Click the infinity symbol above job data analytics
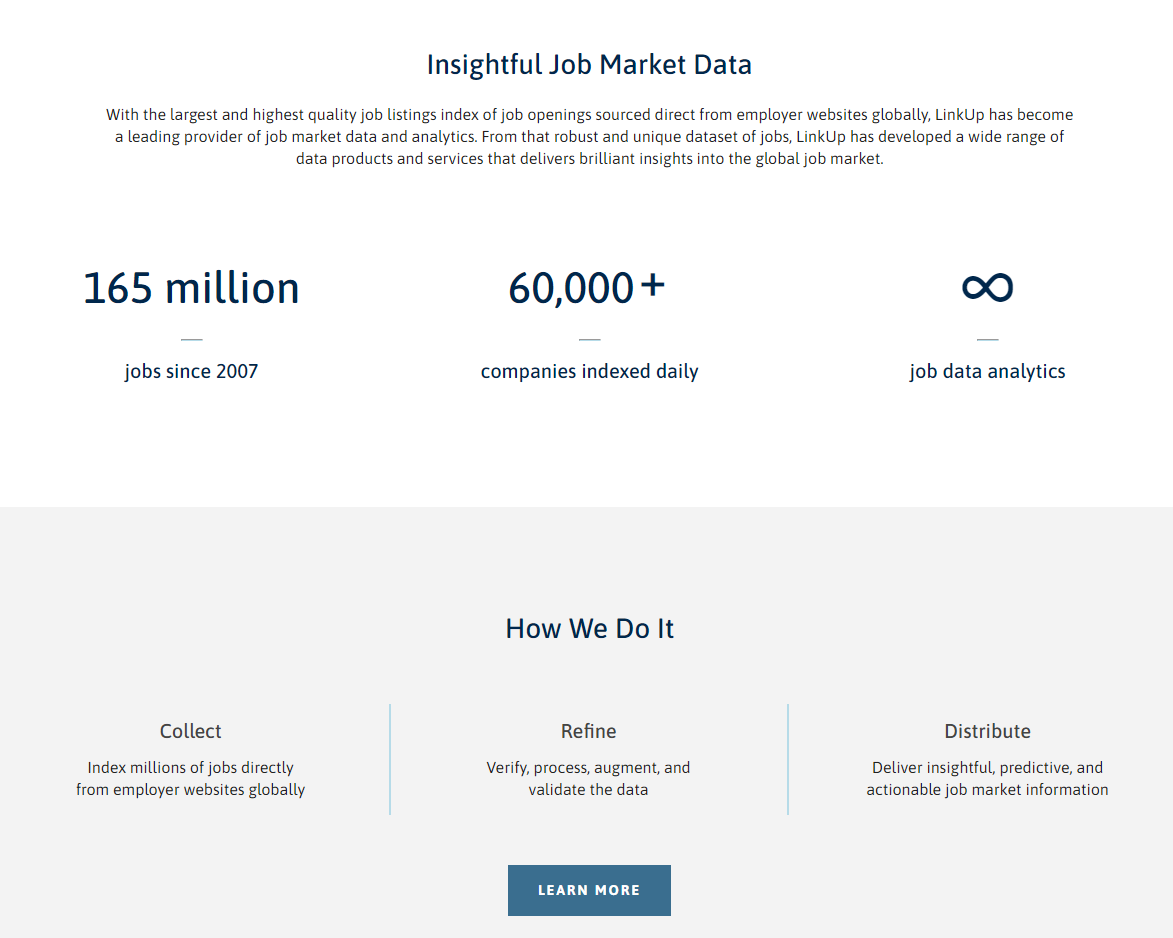The image size is (1173, 938). (x=987, y=287)
